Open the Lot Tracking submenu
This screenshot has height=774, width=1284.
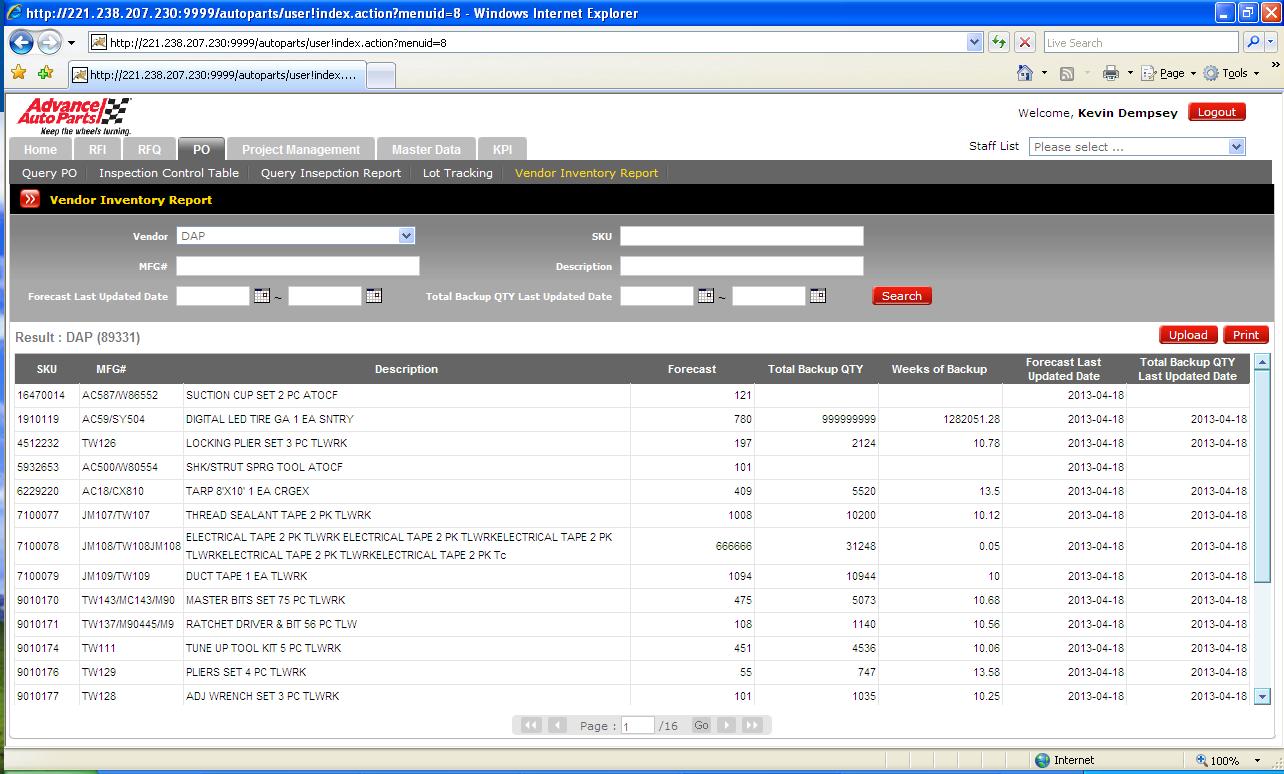click(x=457, y=173)
